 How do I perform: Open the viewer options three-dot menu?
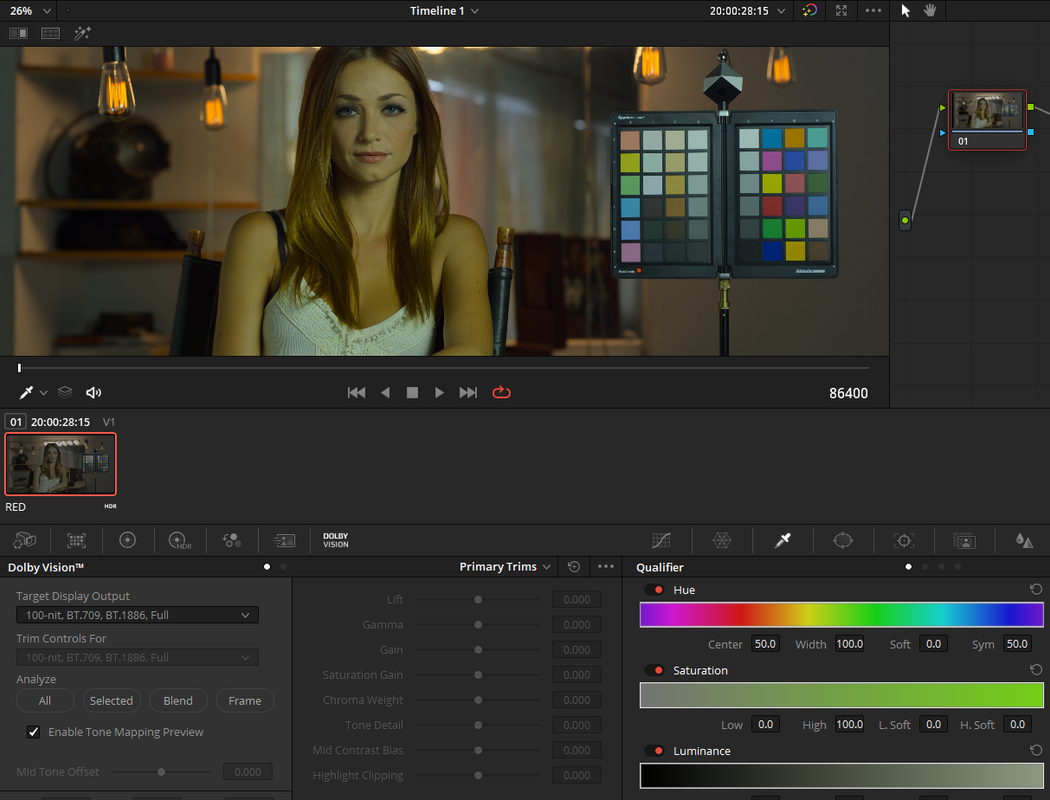873,11
